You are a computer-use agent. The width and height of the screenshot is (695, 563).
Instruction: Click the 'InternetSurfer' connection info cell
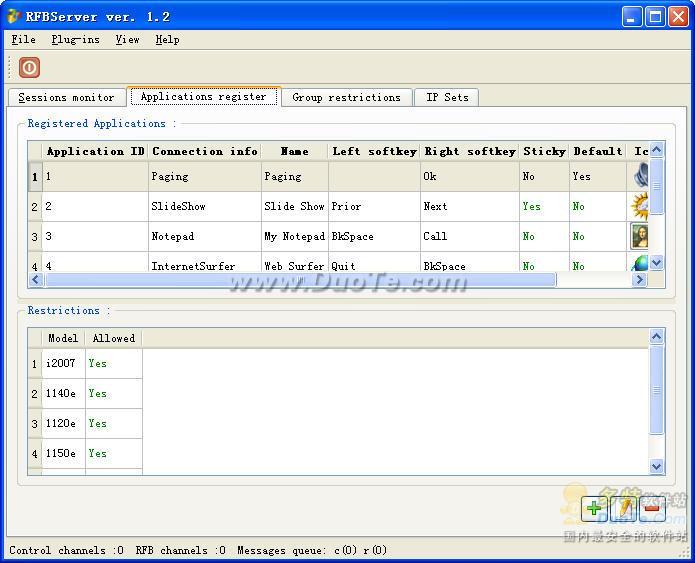[x=205, y=263]
